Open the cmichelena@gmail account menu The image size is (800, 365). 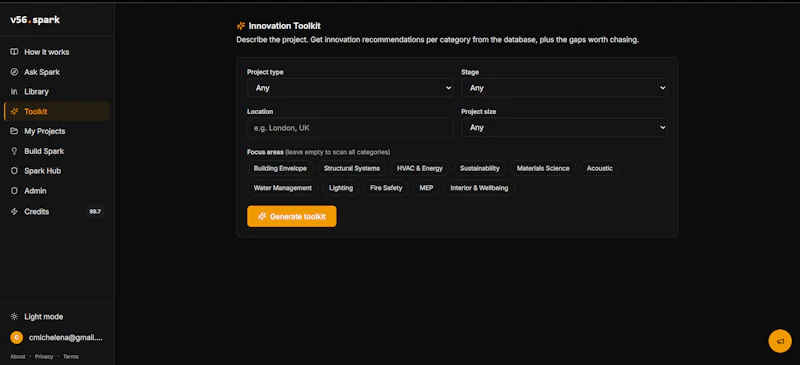(x=57, y=337)
